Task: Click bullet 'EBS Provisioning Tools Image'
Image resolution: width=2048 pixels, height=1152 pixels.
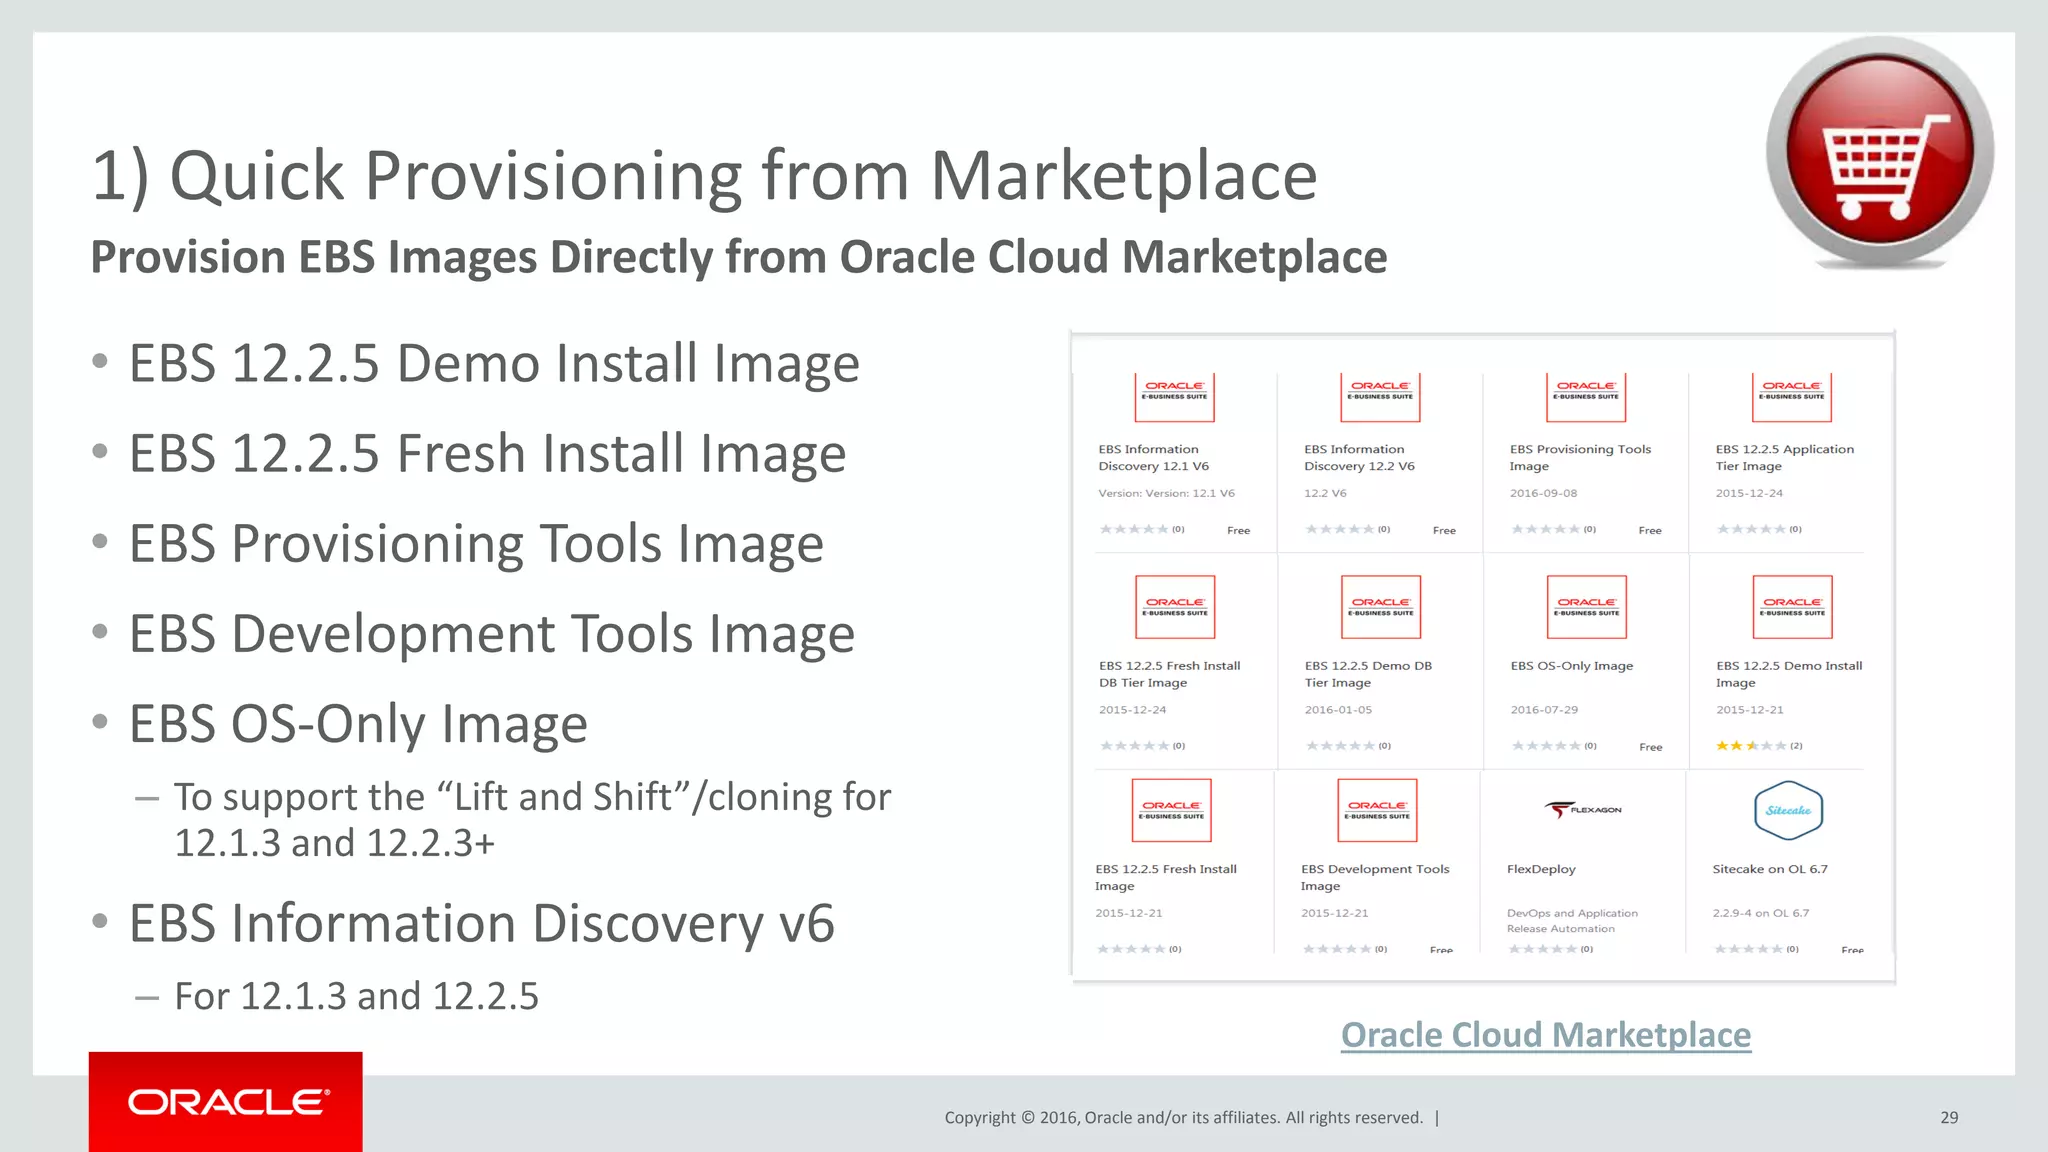Action: (476, 544)
